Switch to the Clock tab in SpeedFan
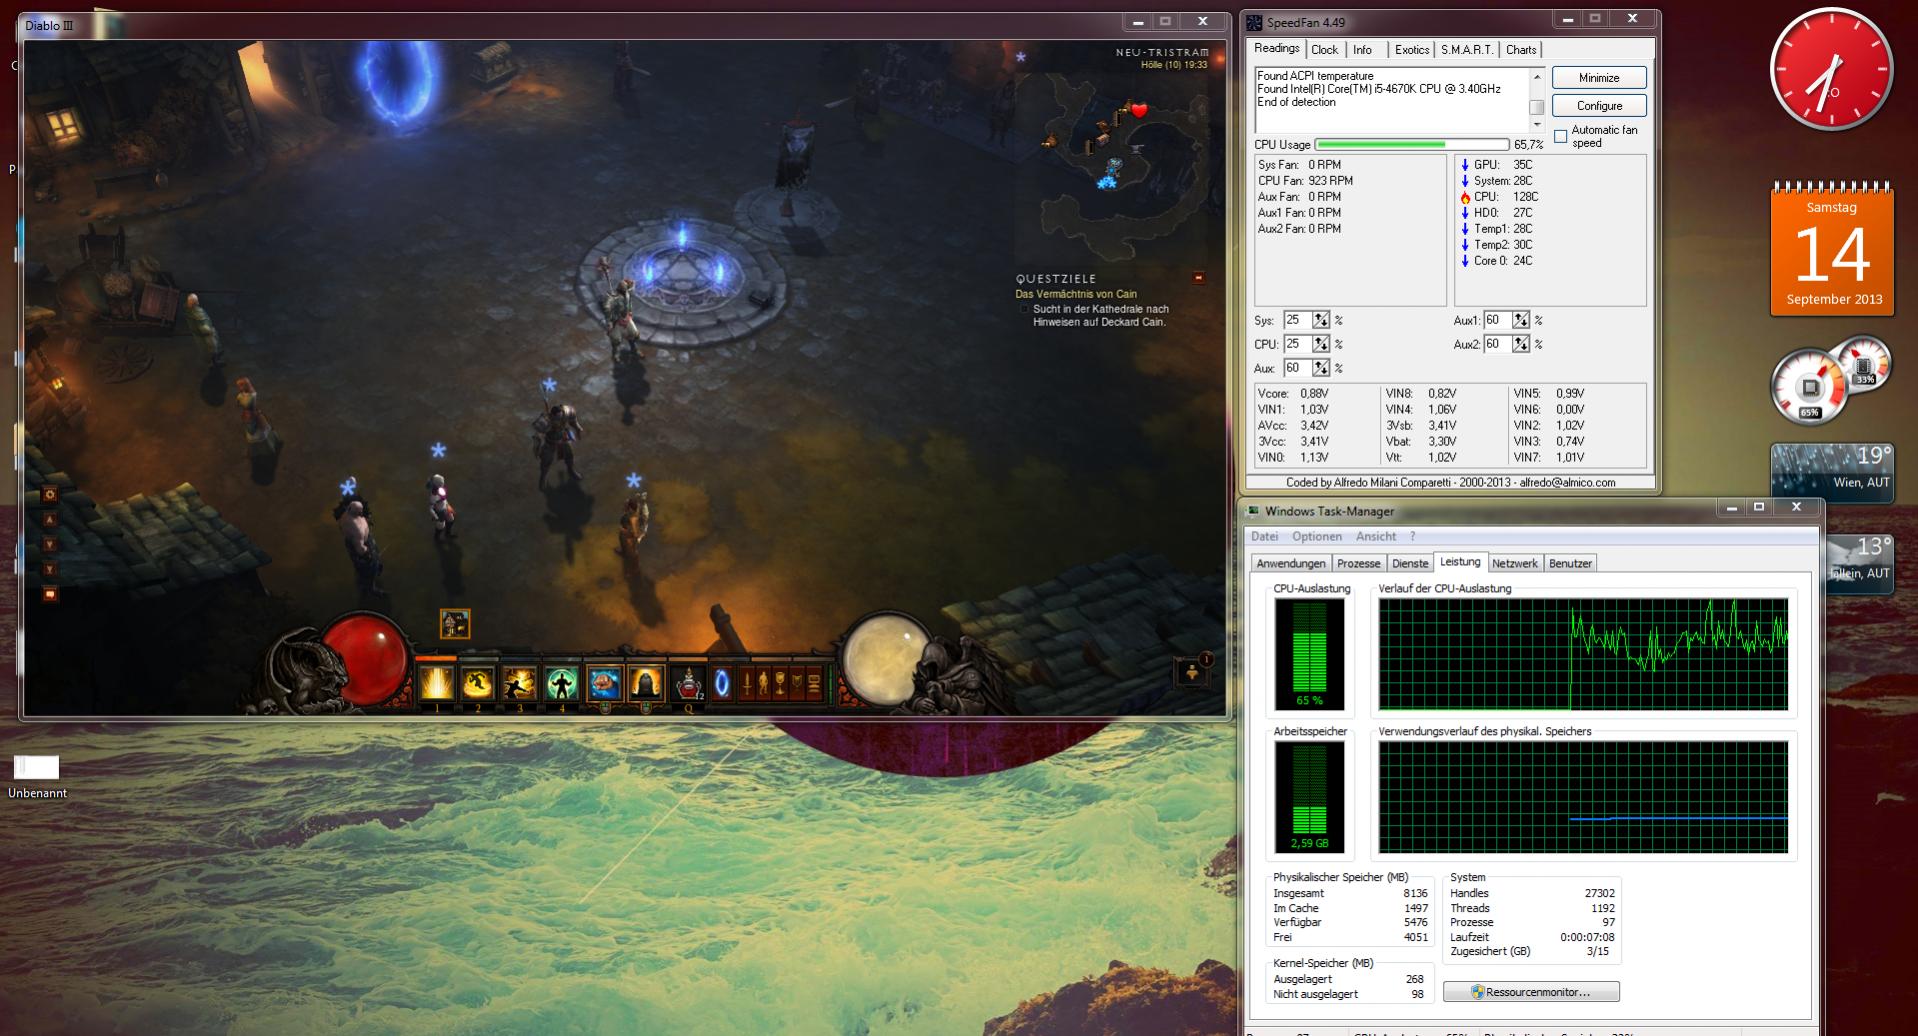 pyautogui.click(x=1324, y=50)
